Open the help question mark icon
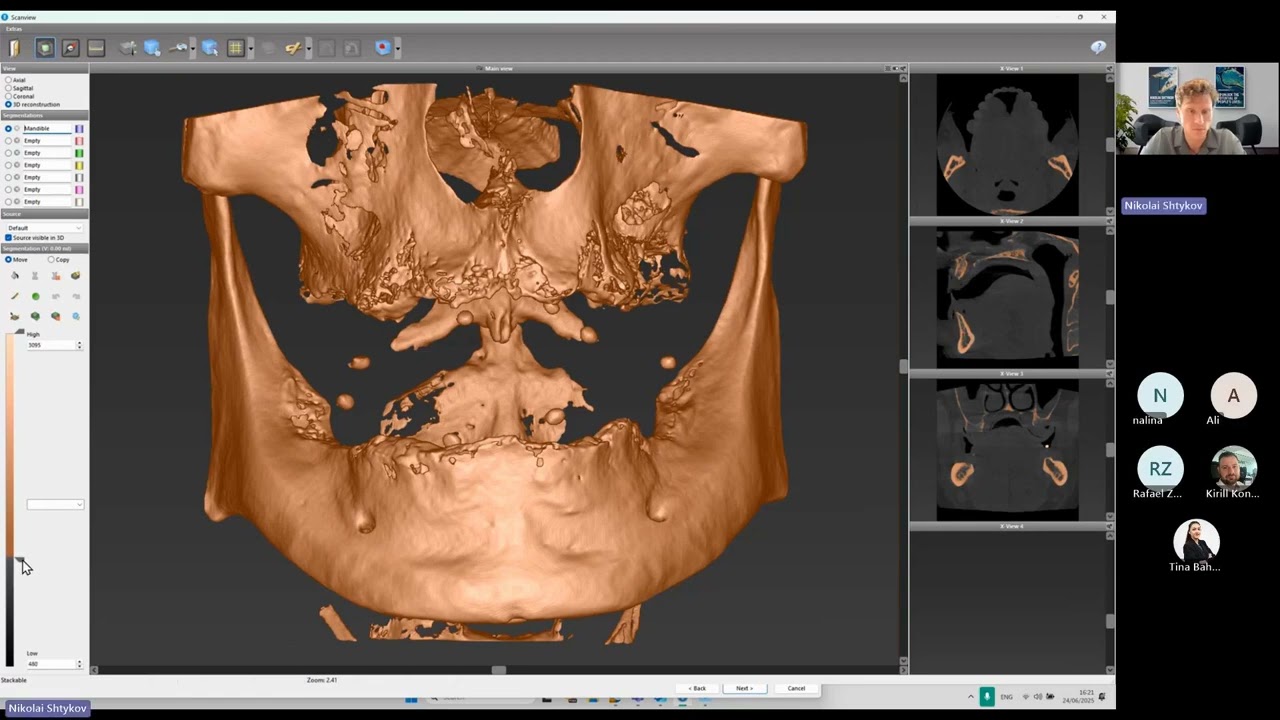The width and height of the screenshot is (1280, 720). 1098,47
